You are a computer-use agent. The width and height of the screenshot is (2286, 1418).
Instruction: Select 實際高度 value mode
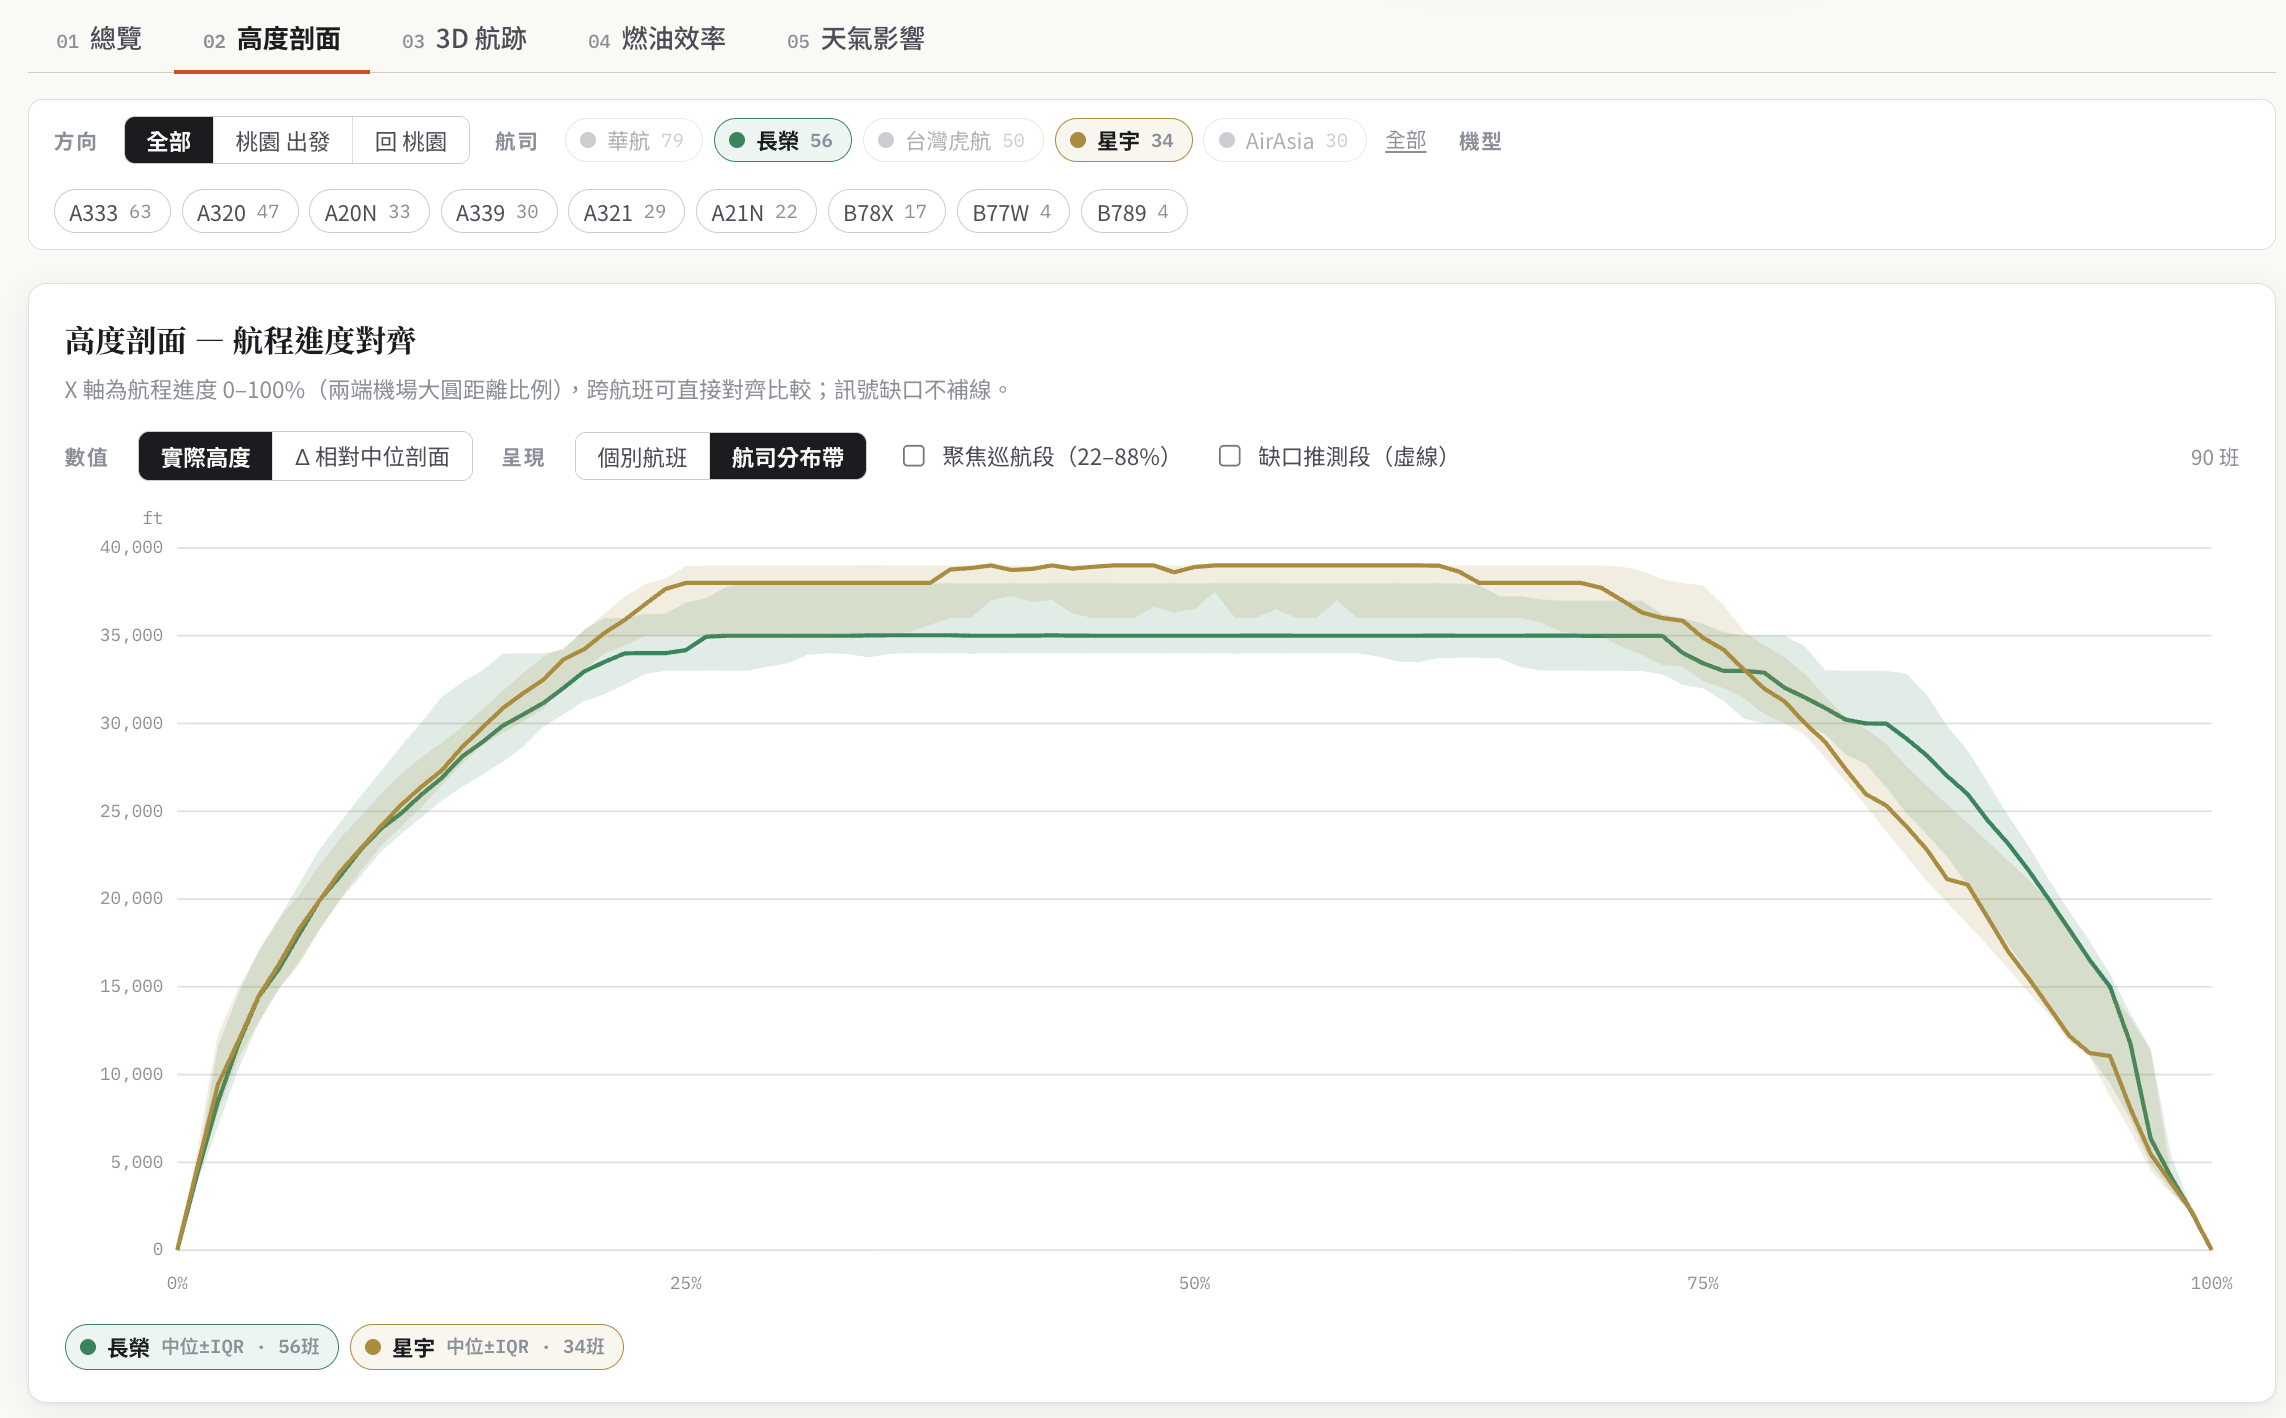point(205,457)
